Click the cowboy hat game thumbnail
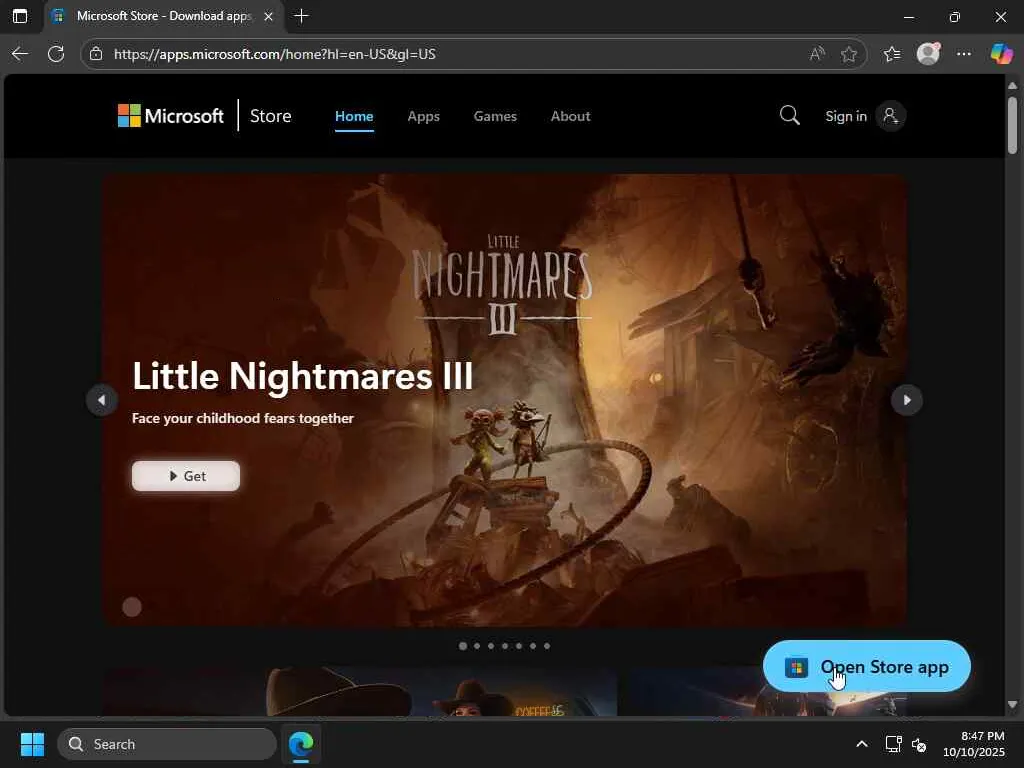The height and width of the screenshot is (768, 1024). coord(360,692)
